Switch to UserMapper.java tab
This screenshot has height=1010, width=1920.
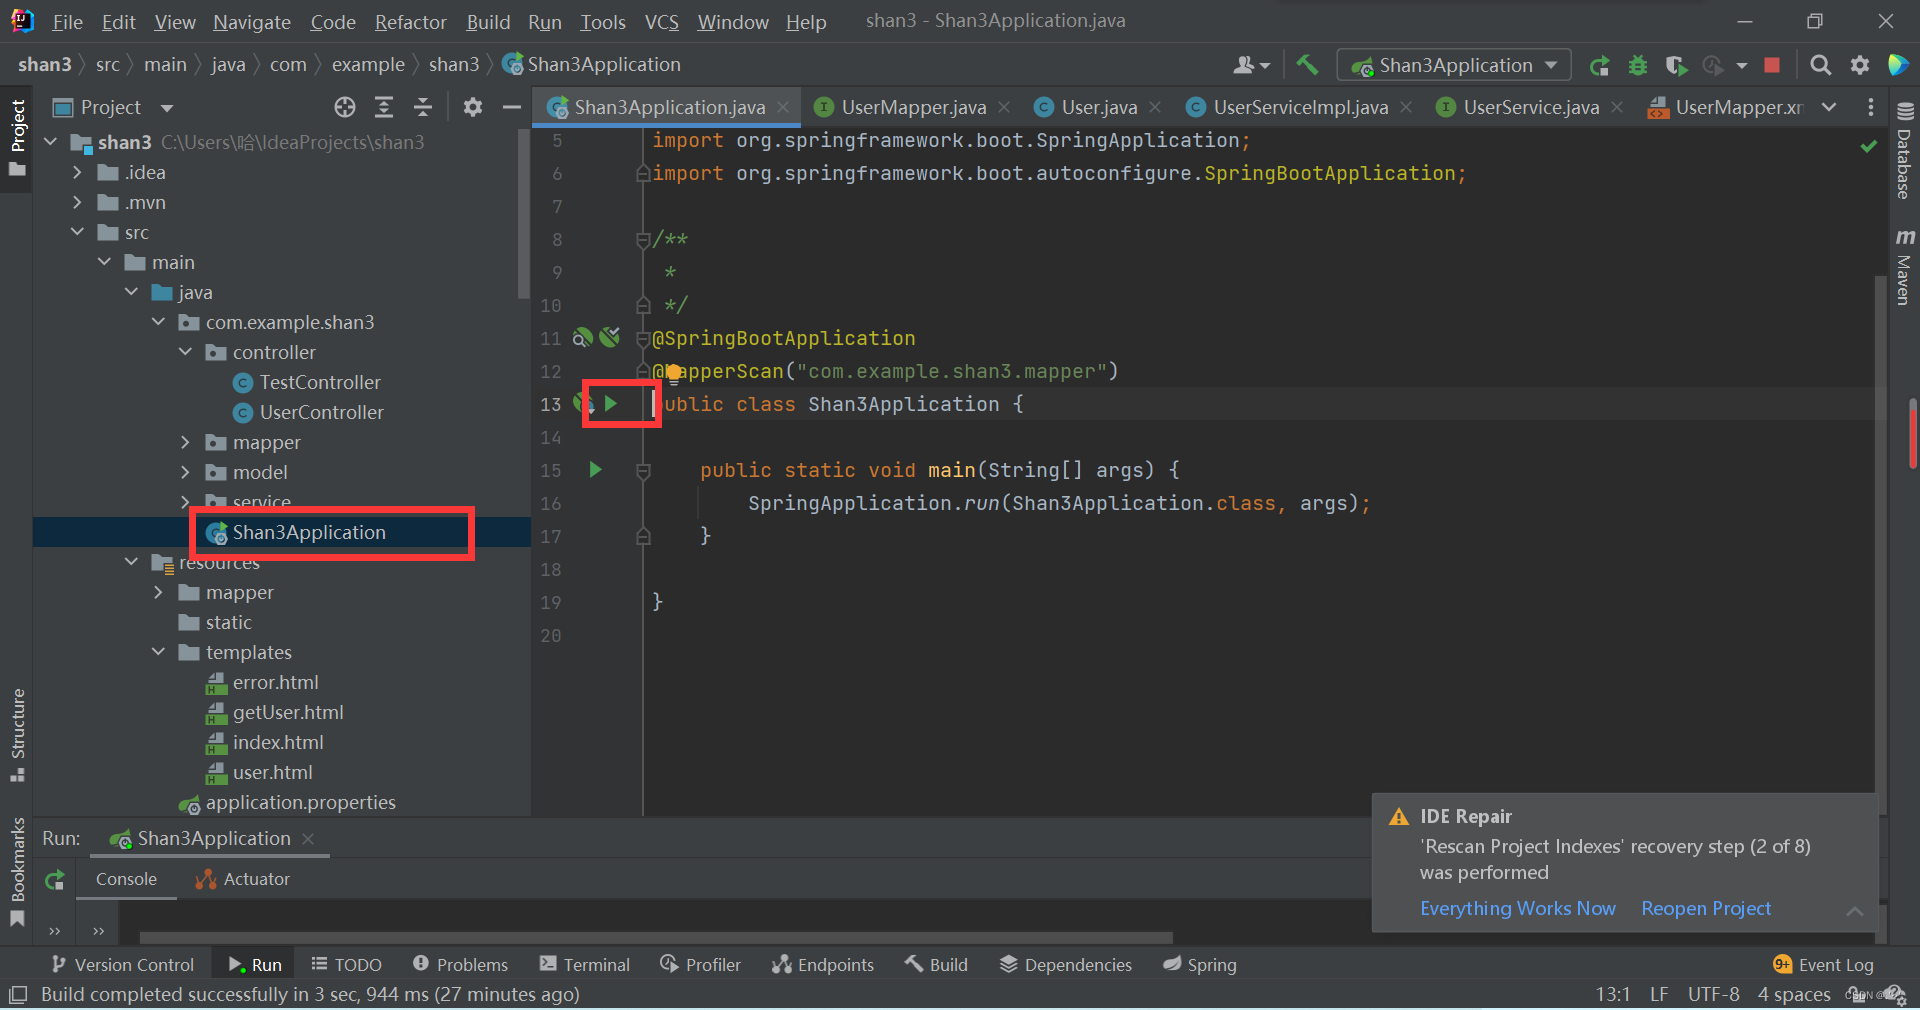point(913,107)
